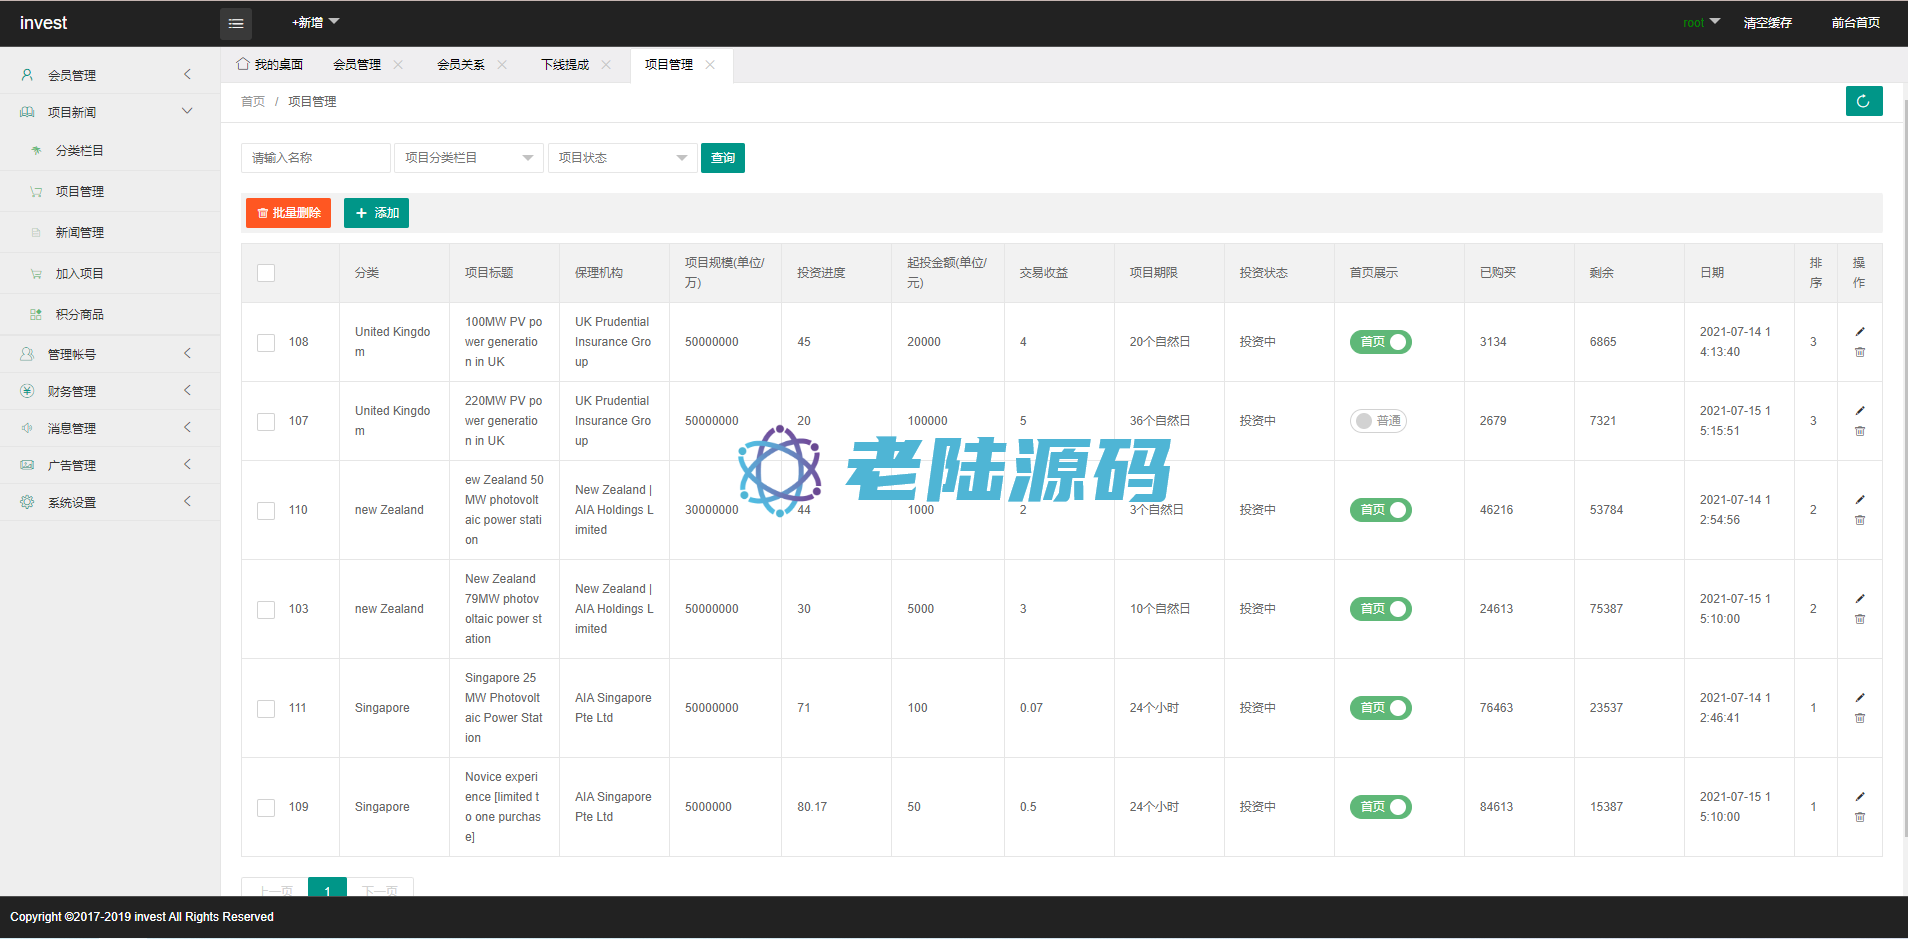Check the select-all checkbox in table header
The width and height of the screenshot is (1908, 939).
[266, 273]
